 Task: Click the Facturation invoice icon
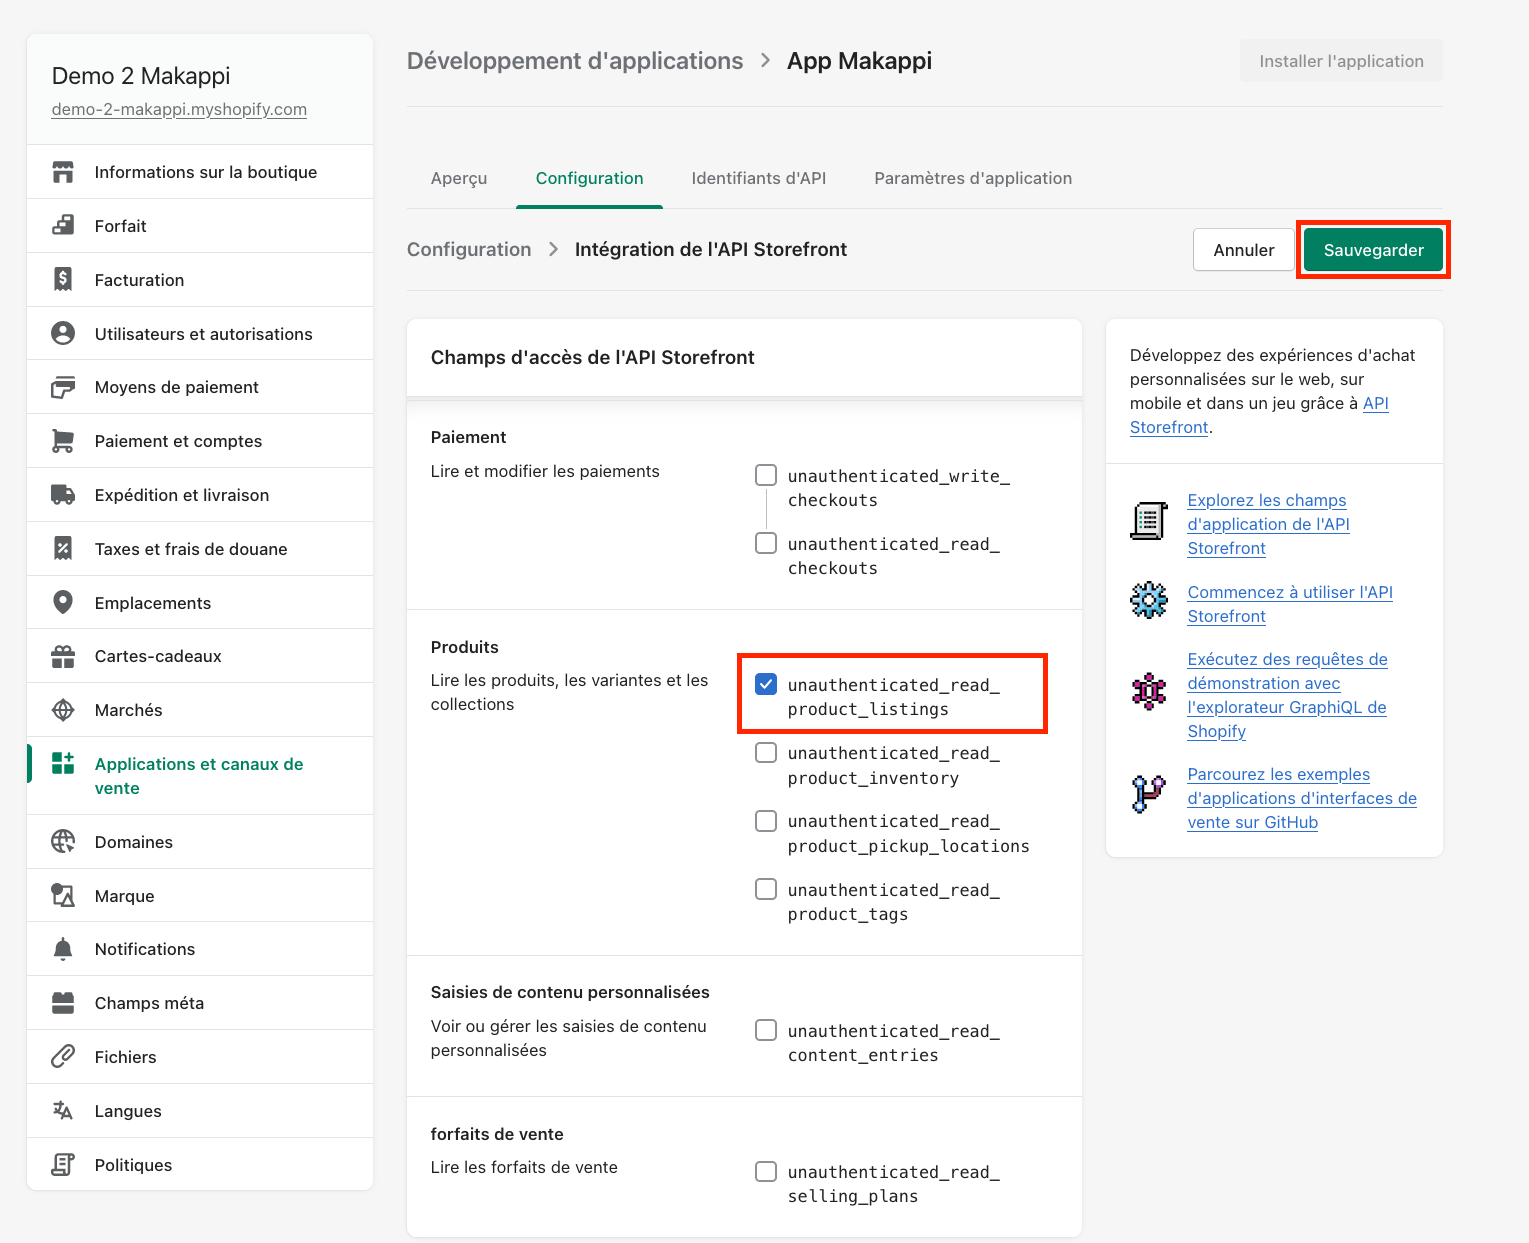pyautogui.click(x=63, y=280)
